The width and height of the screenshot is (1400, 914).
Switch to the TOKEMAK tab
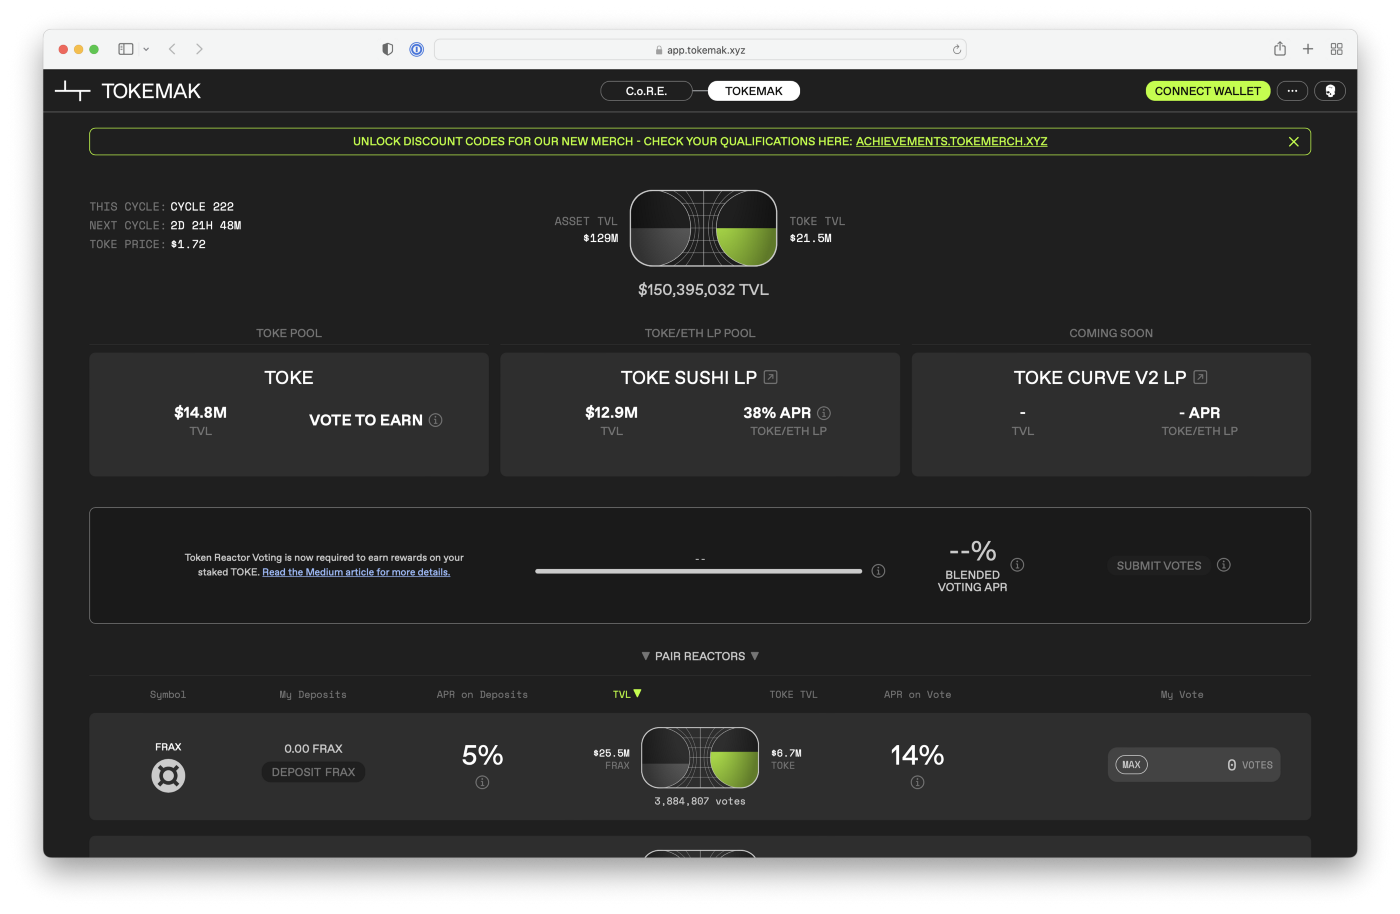point(754,91)
